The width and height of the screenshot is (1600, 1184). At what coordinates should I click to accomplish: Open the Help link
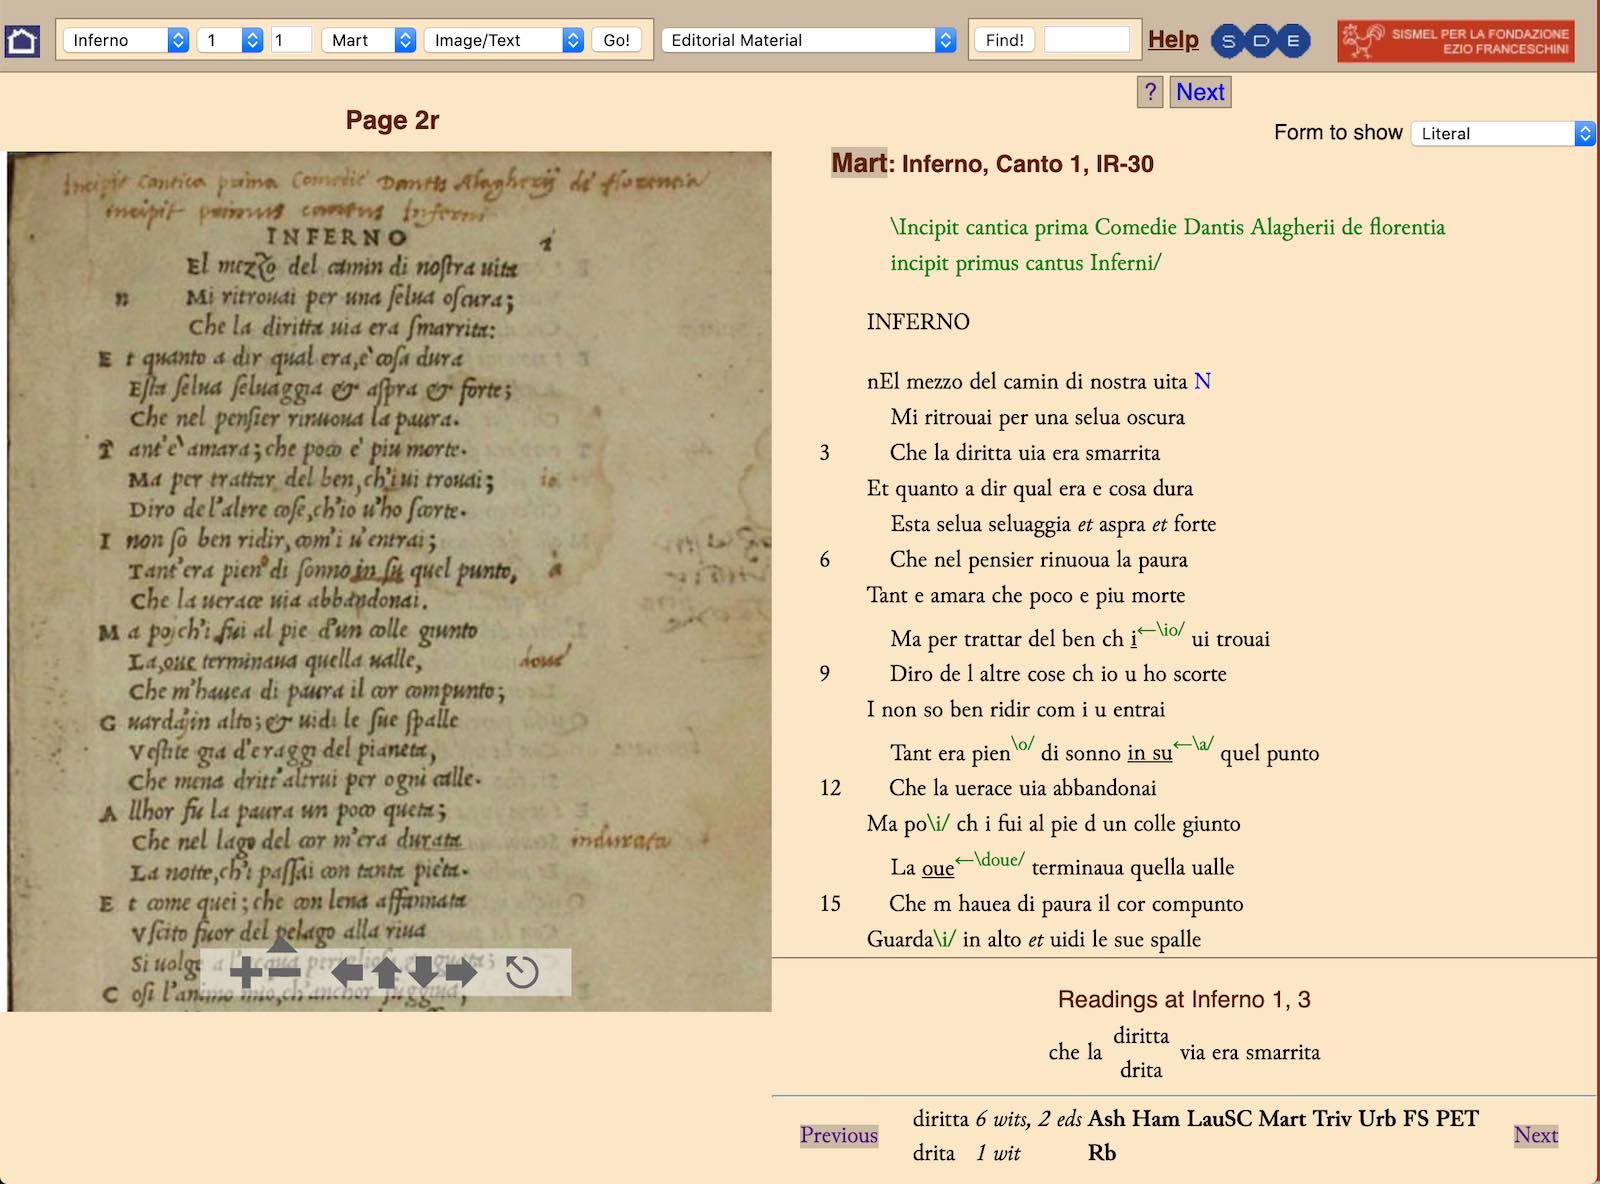pos(1173,40)
